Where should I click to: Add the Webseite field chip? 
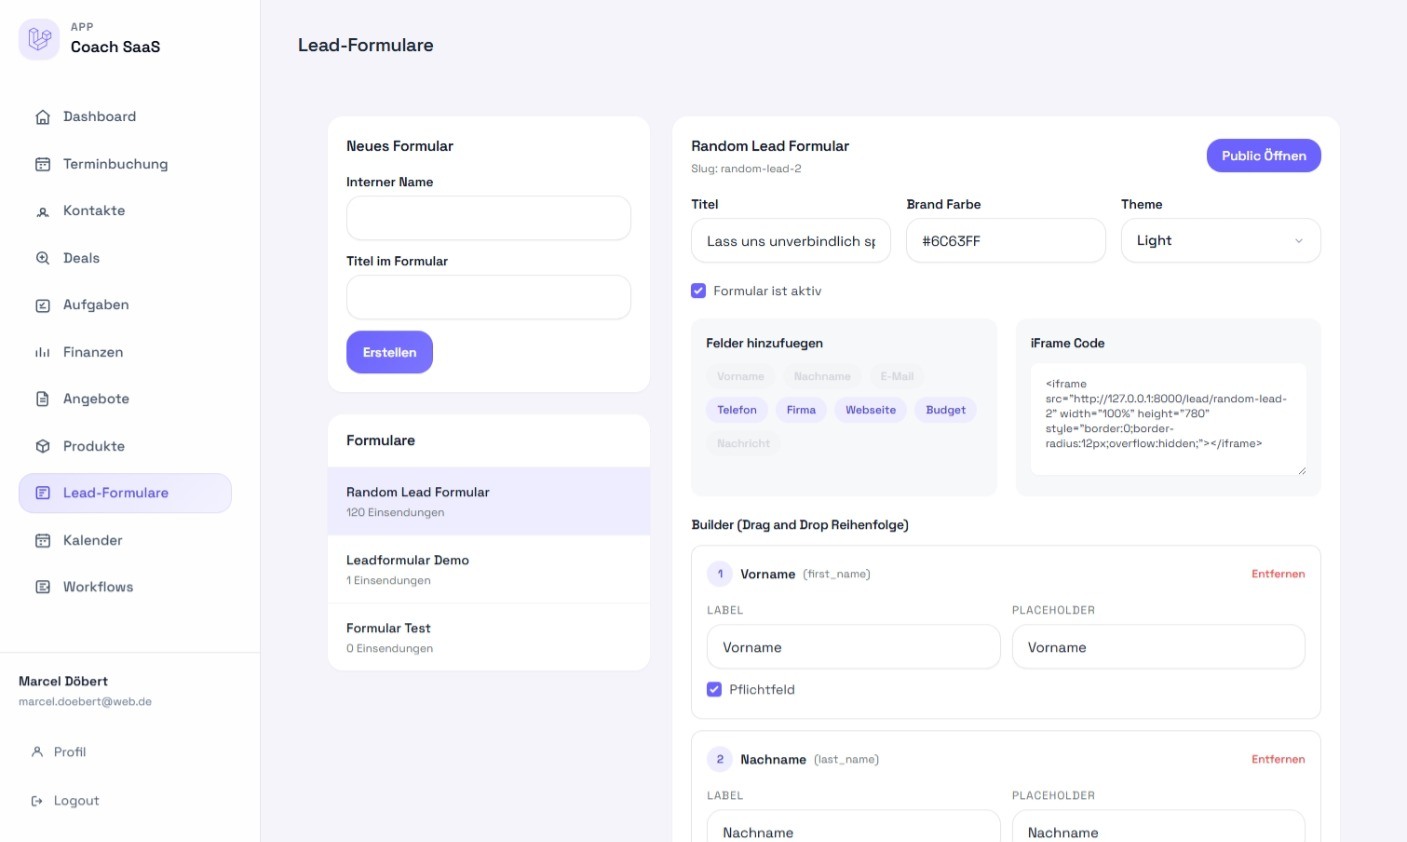coord(871,410)
